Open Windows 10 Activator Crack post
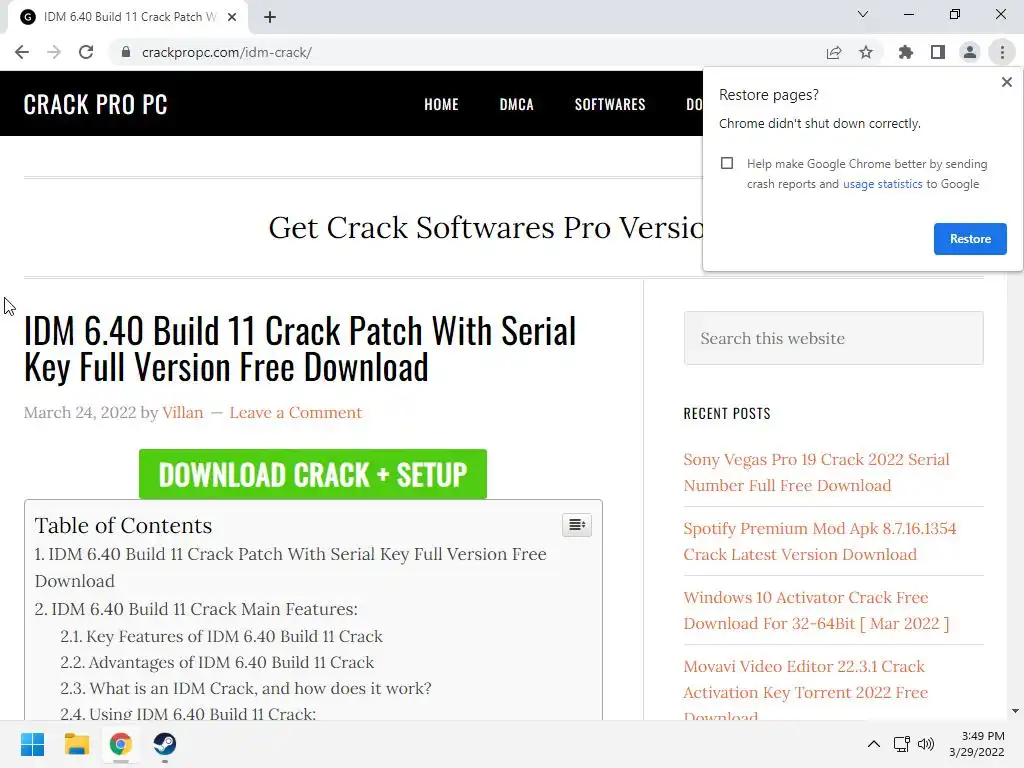 [x=816, y=611]
